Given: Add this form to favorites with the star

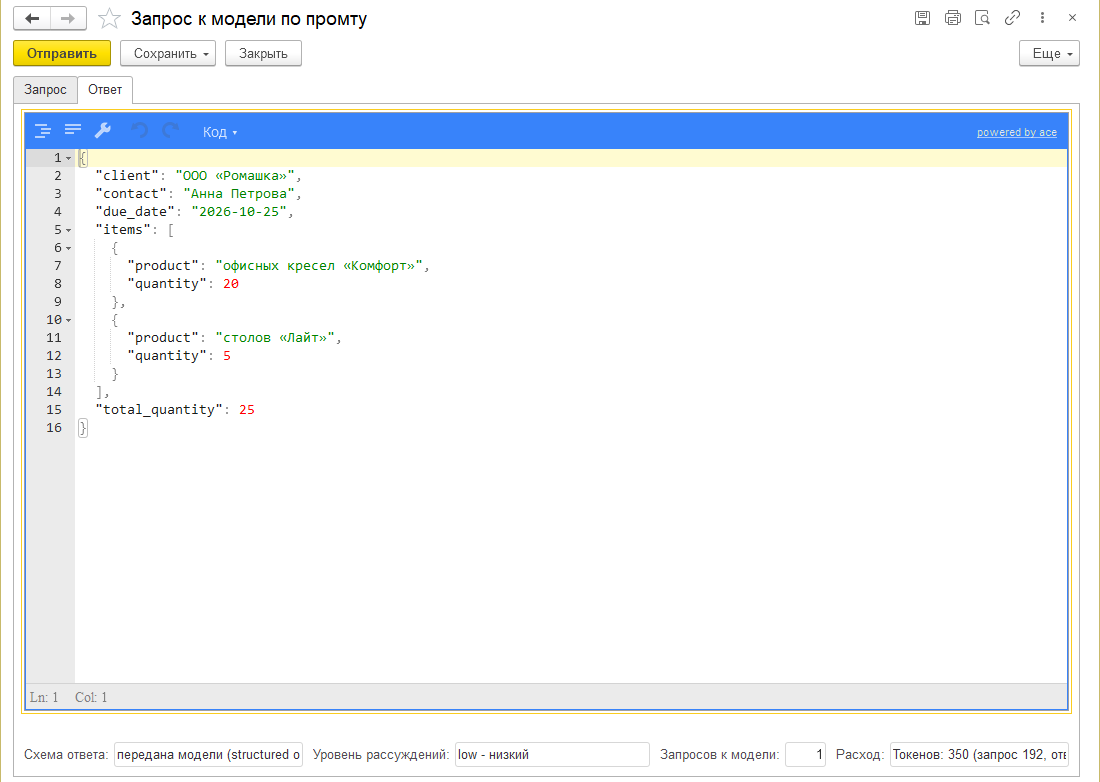Looking at the screenshot, I should 109,18.
